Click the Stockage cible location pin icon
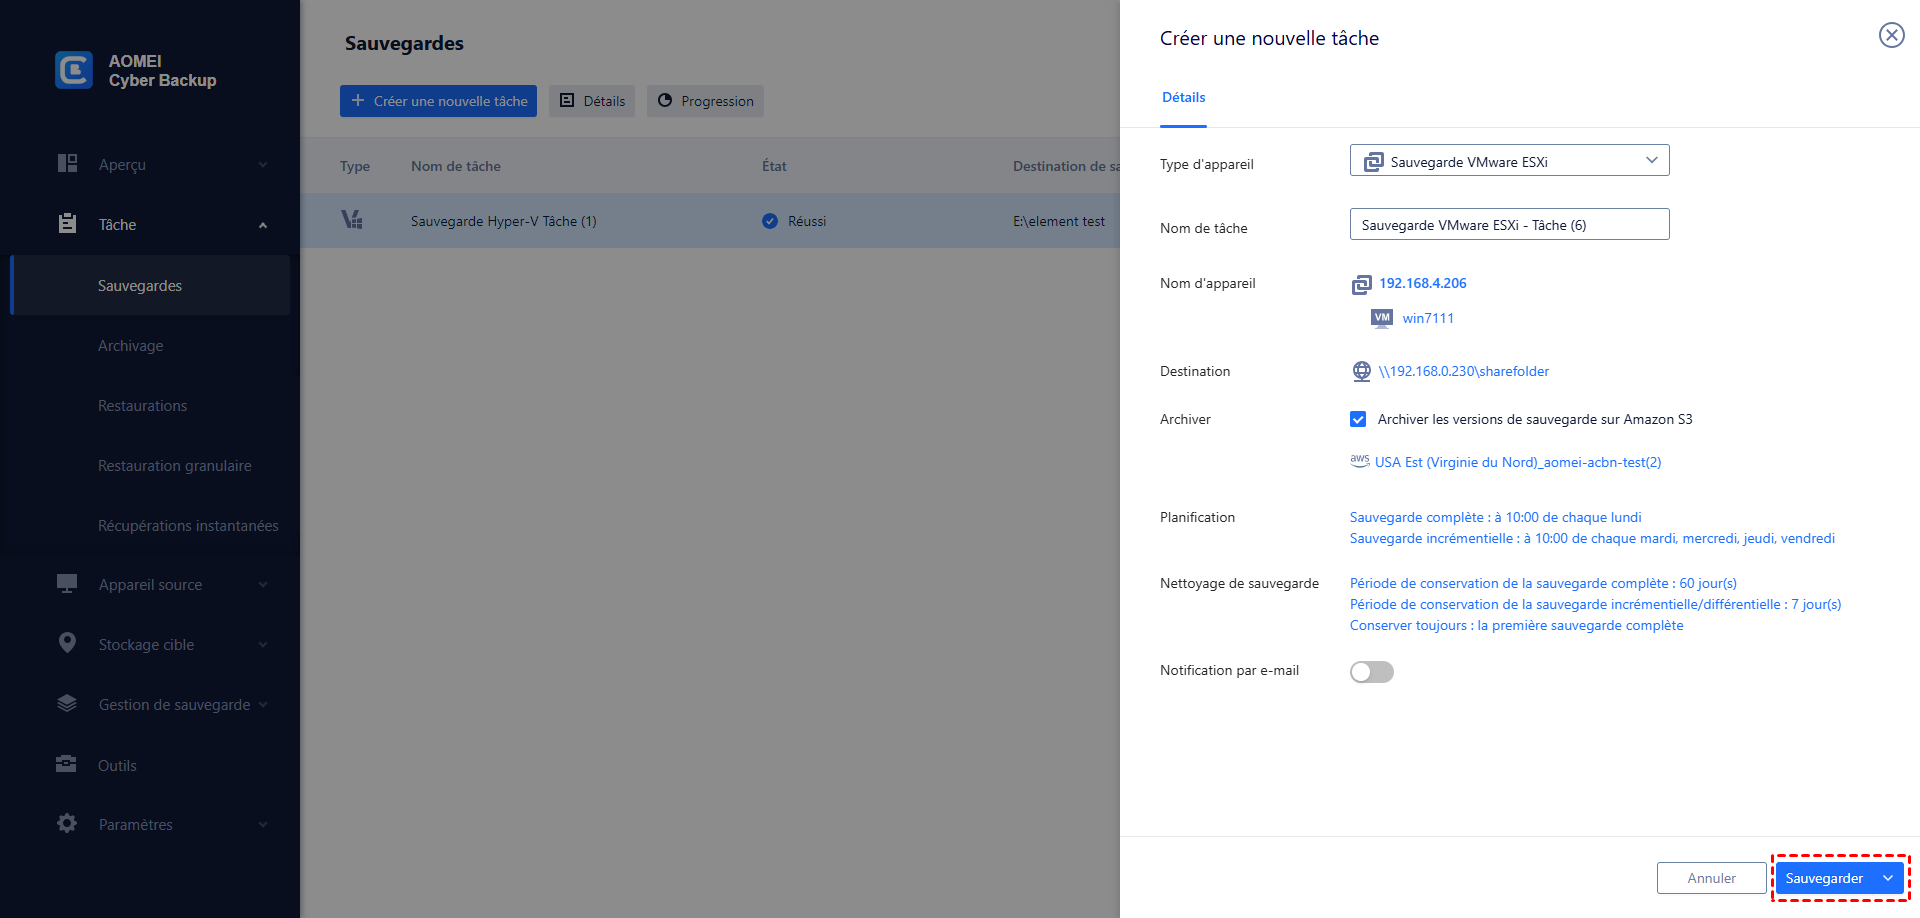1920x918 pixels. 67,644
